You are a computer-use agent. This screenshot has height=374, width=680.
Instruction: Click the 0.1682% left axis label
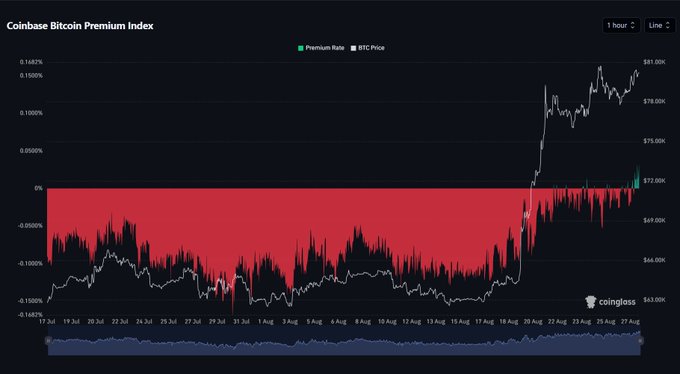pos(31,62)
